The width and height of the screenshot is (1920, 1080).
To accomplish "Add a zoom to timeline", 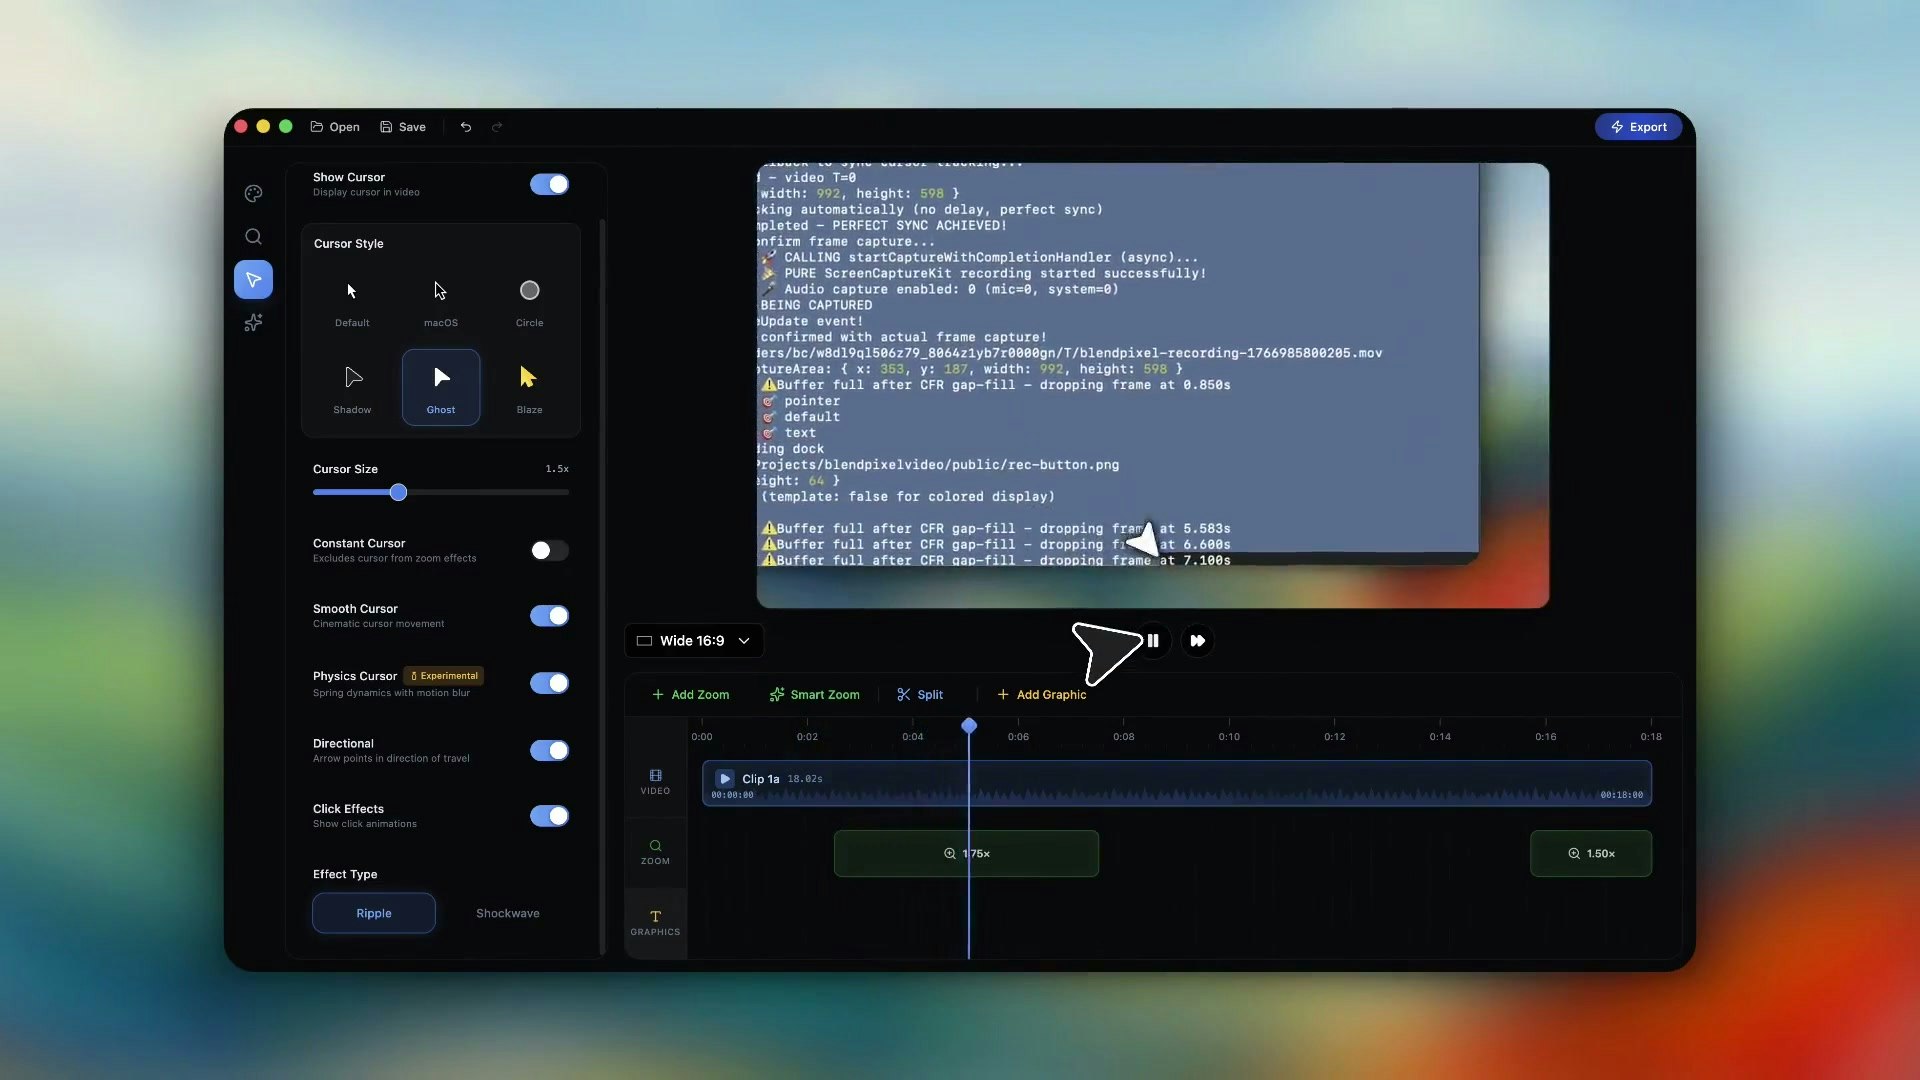I will pos(690,694).
